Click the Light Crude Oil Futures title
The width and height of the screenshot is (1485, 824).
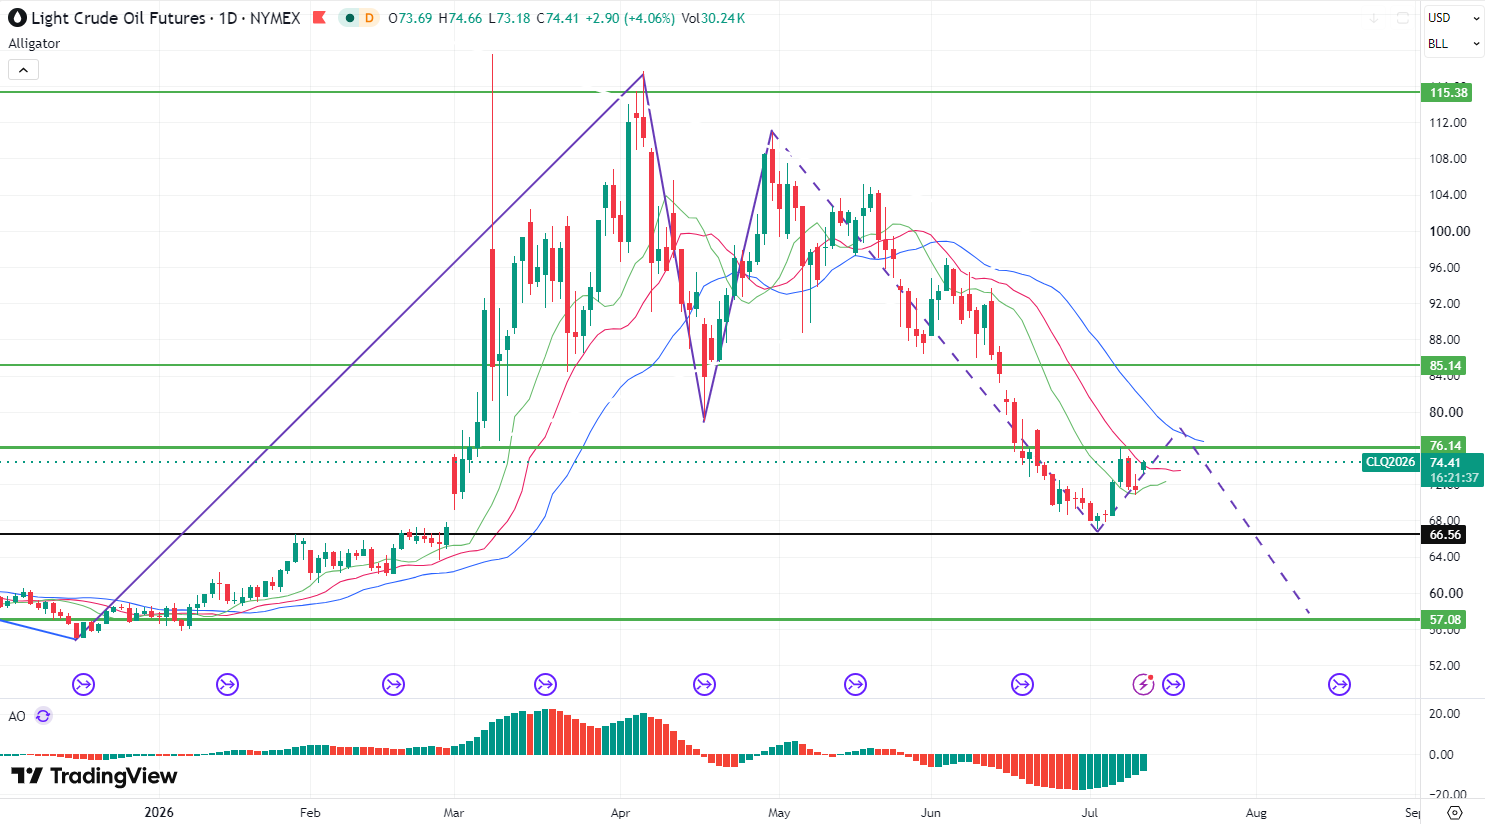click(x=118, y=18)
